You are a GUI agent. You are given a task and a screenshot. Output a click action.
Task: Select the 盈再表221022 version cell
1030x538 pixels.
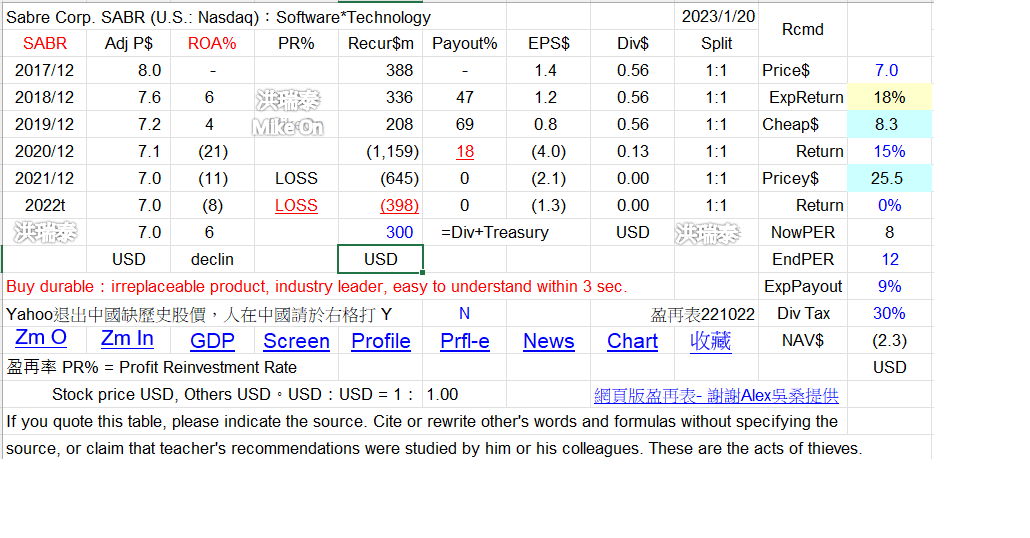tap(702, 314)
